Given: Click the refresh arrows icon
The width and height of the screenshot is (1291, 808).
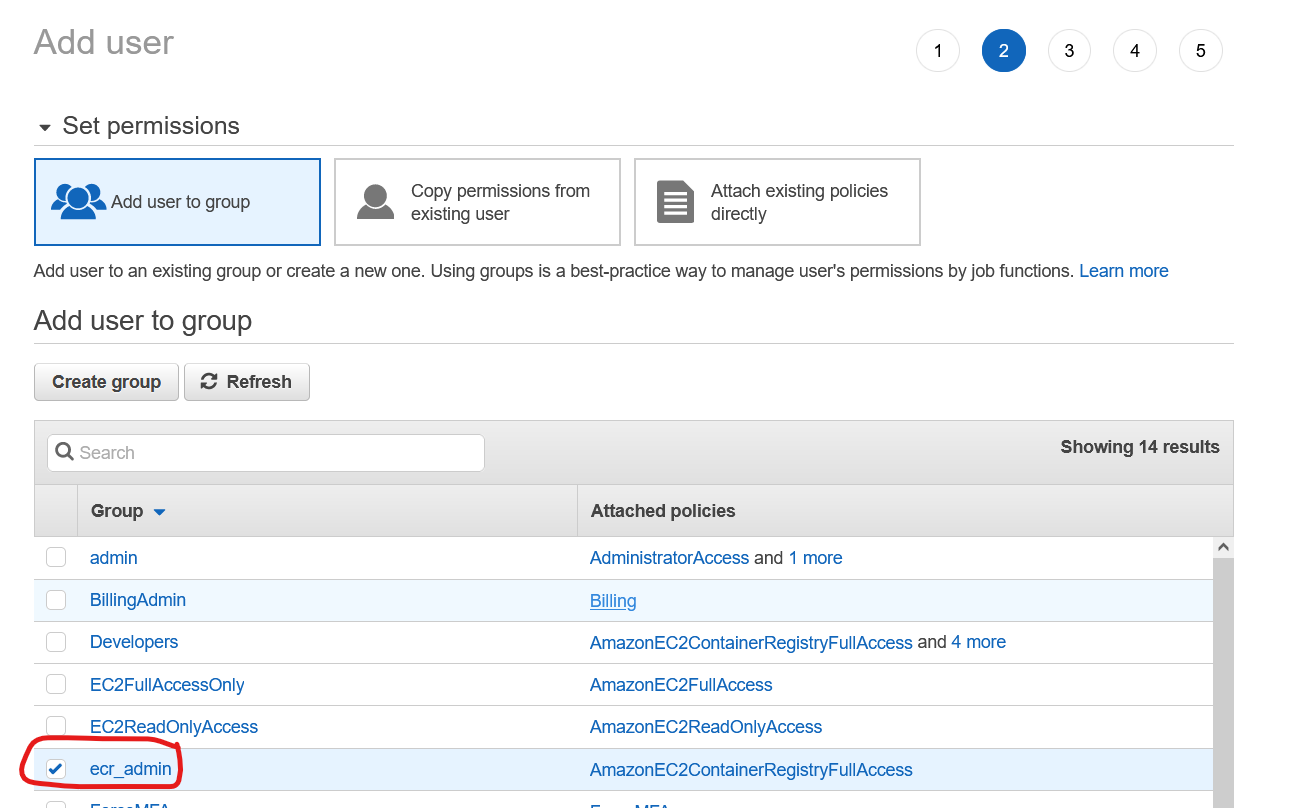Looking at the screenshot, I should coord(209,381).
